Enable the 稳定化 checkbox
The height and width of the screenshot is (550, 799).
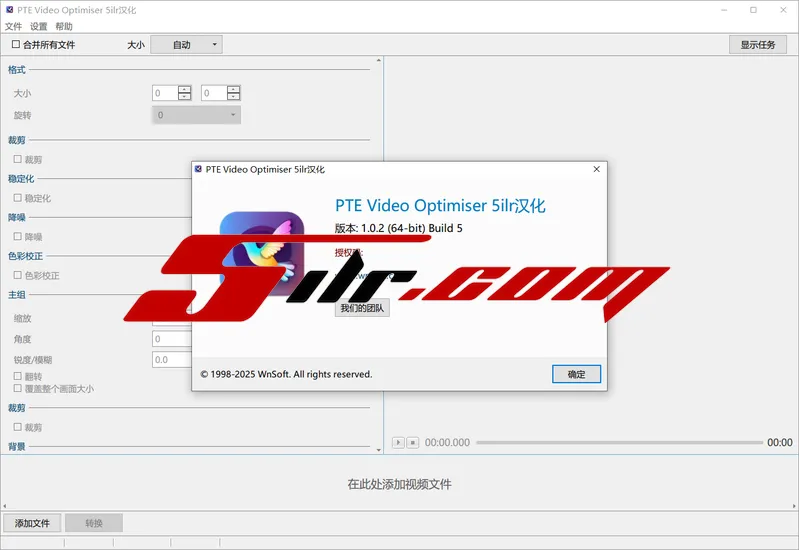(17, 198)
